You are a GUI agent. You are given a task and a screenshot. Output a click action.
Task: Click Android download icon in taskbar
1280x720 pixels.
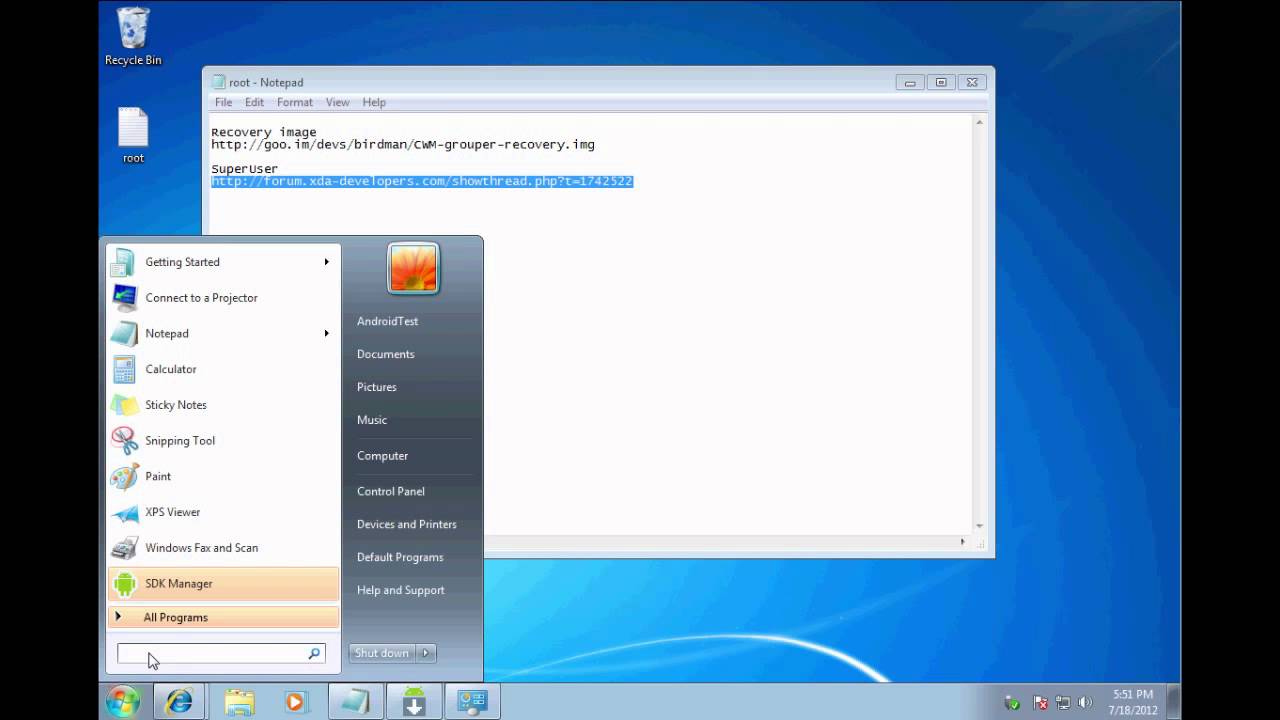(413, 701)
